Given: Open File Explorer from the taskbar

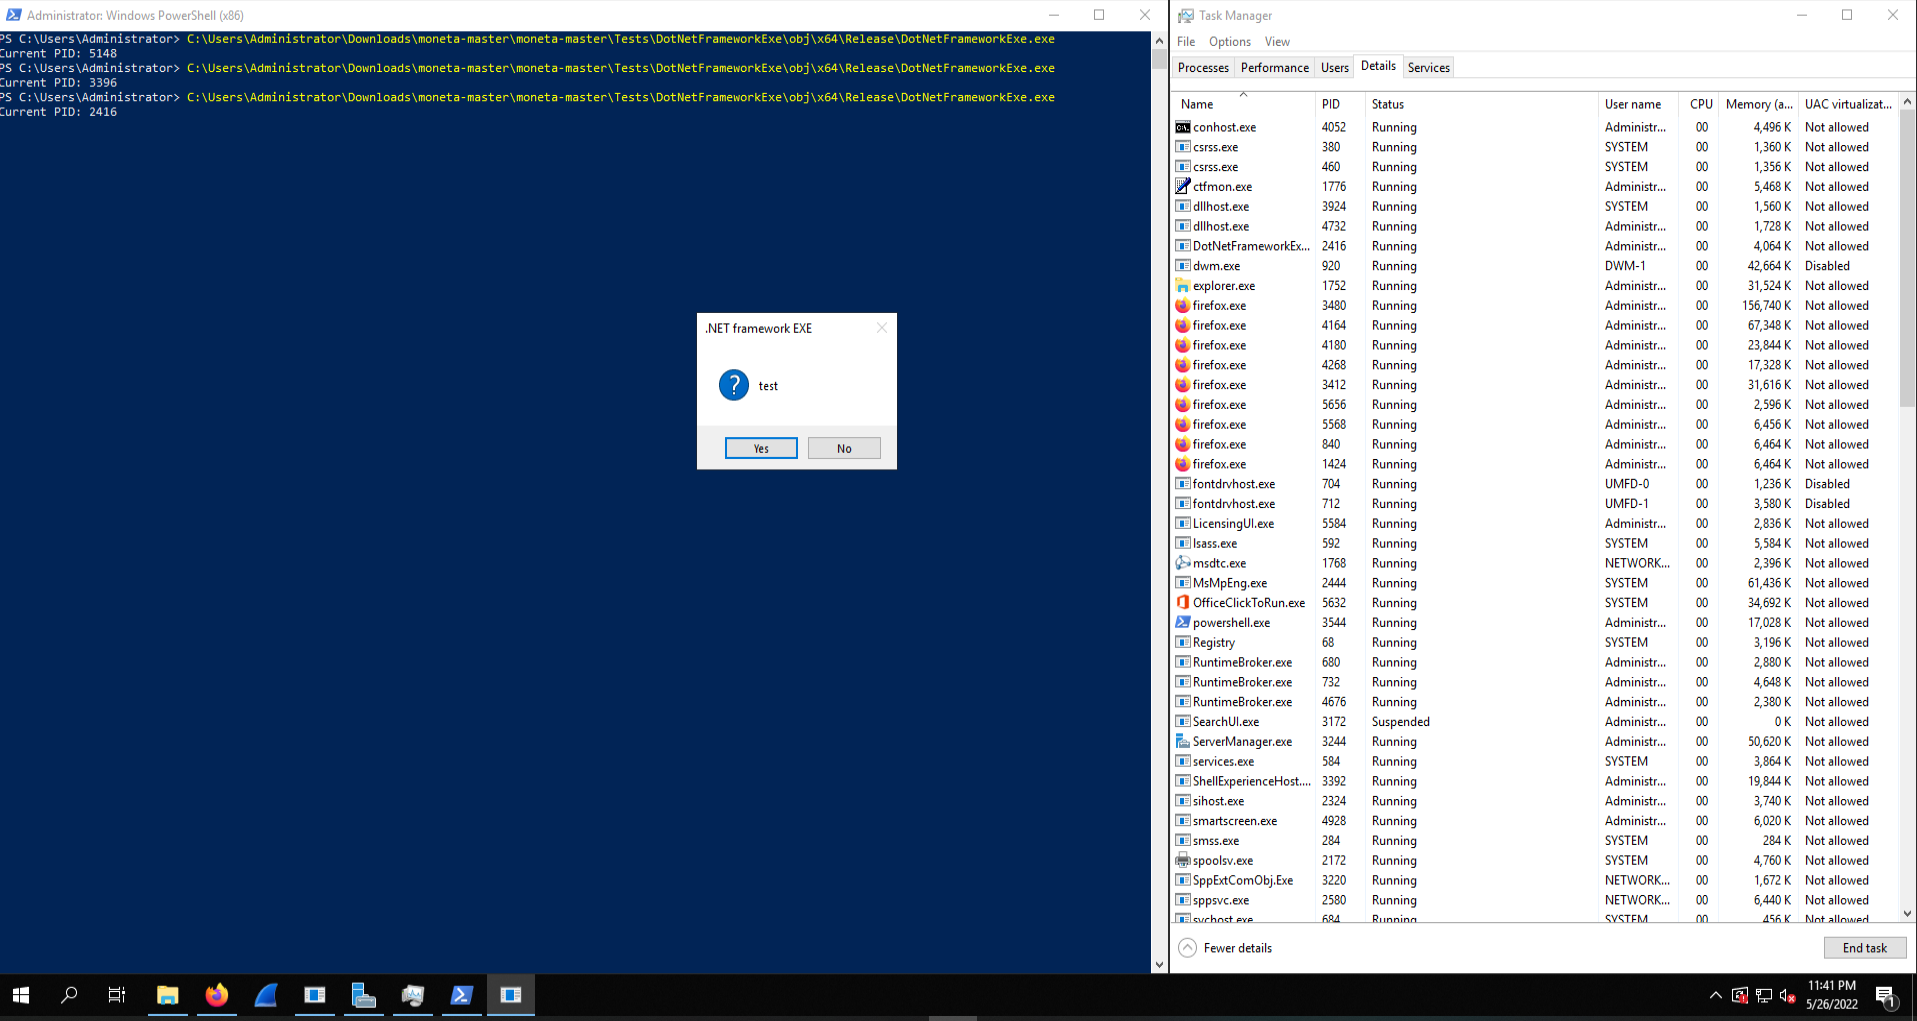Looking at the screenshot, I should (x=167, y=995).
